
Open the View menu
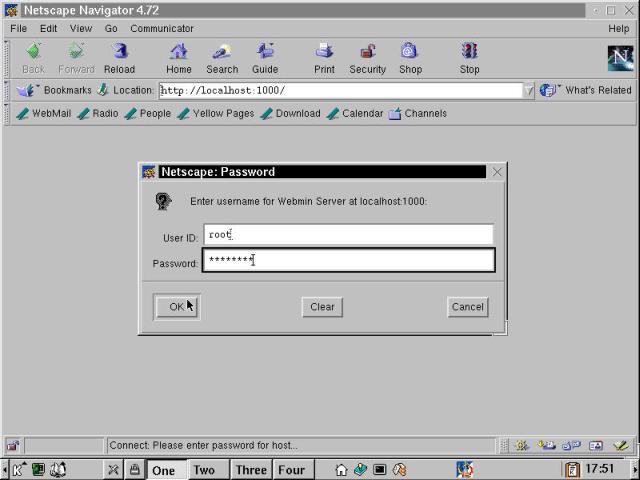click(81, 29)
